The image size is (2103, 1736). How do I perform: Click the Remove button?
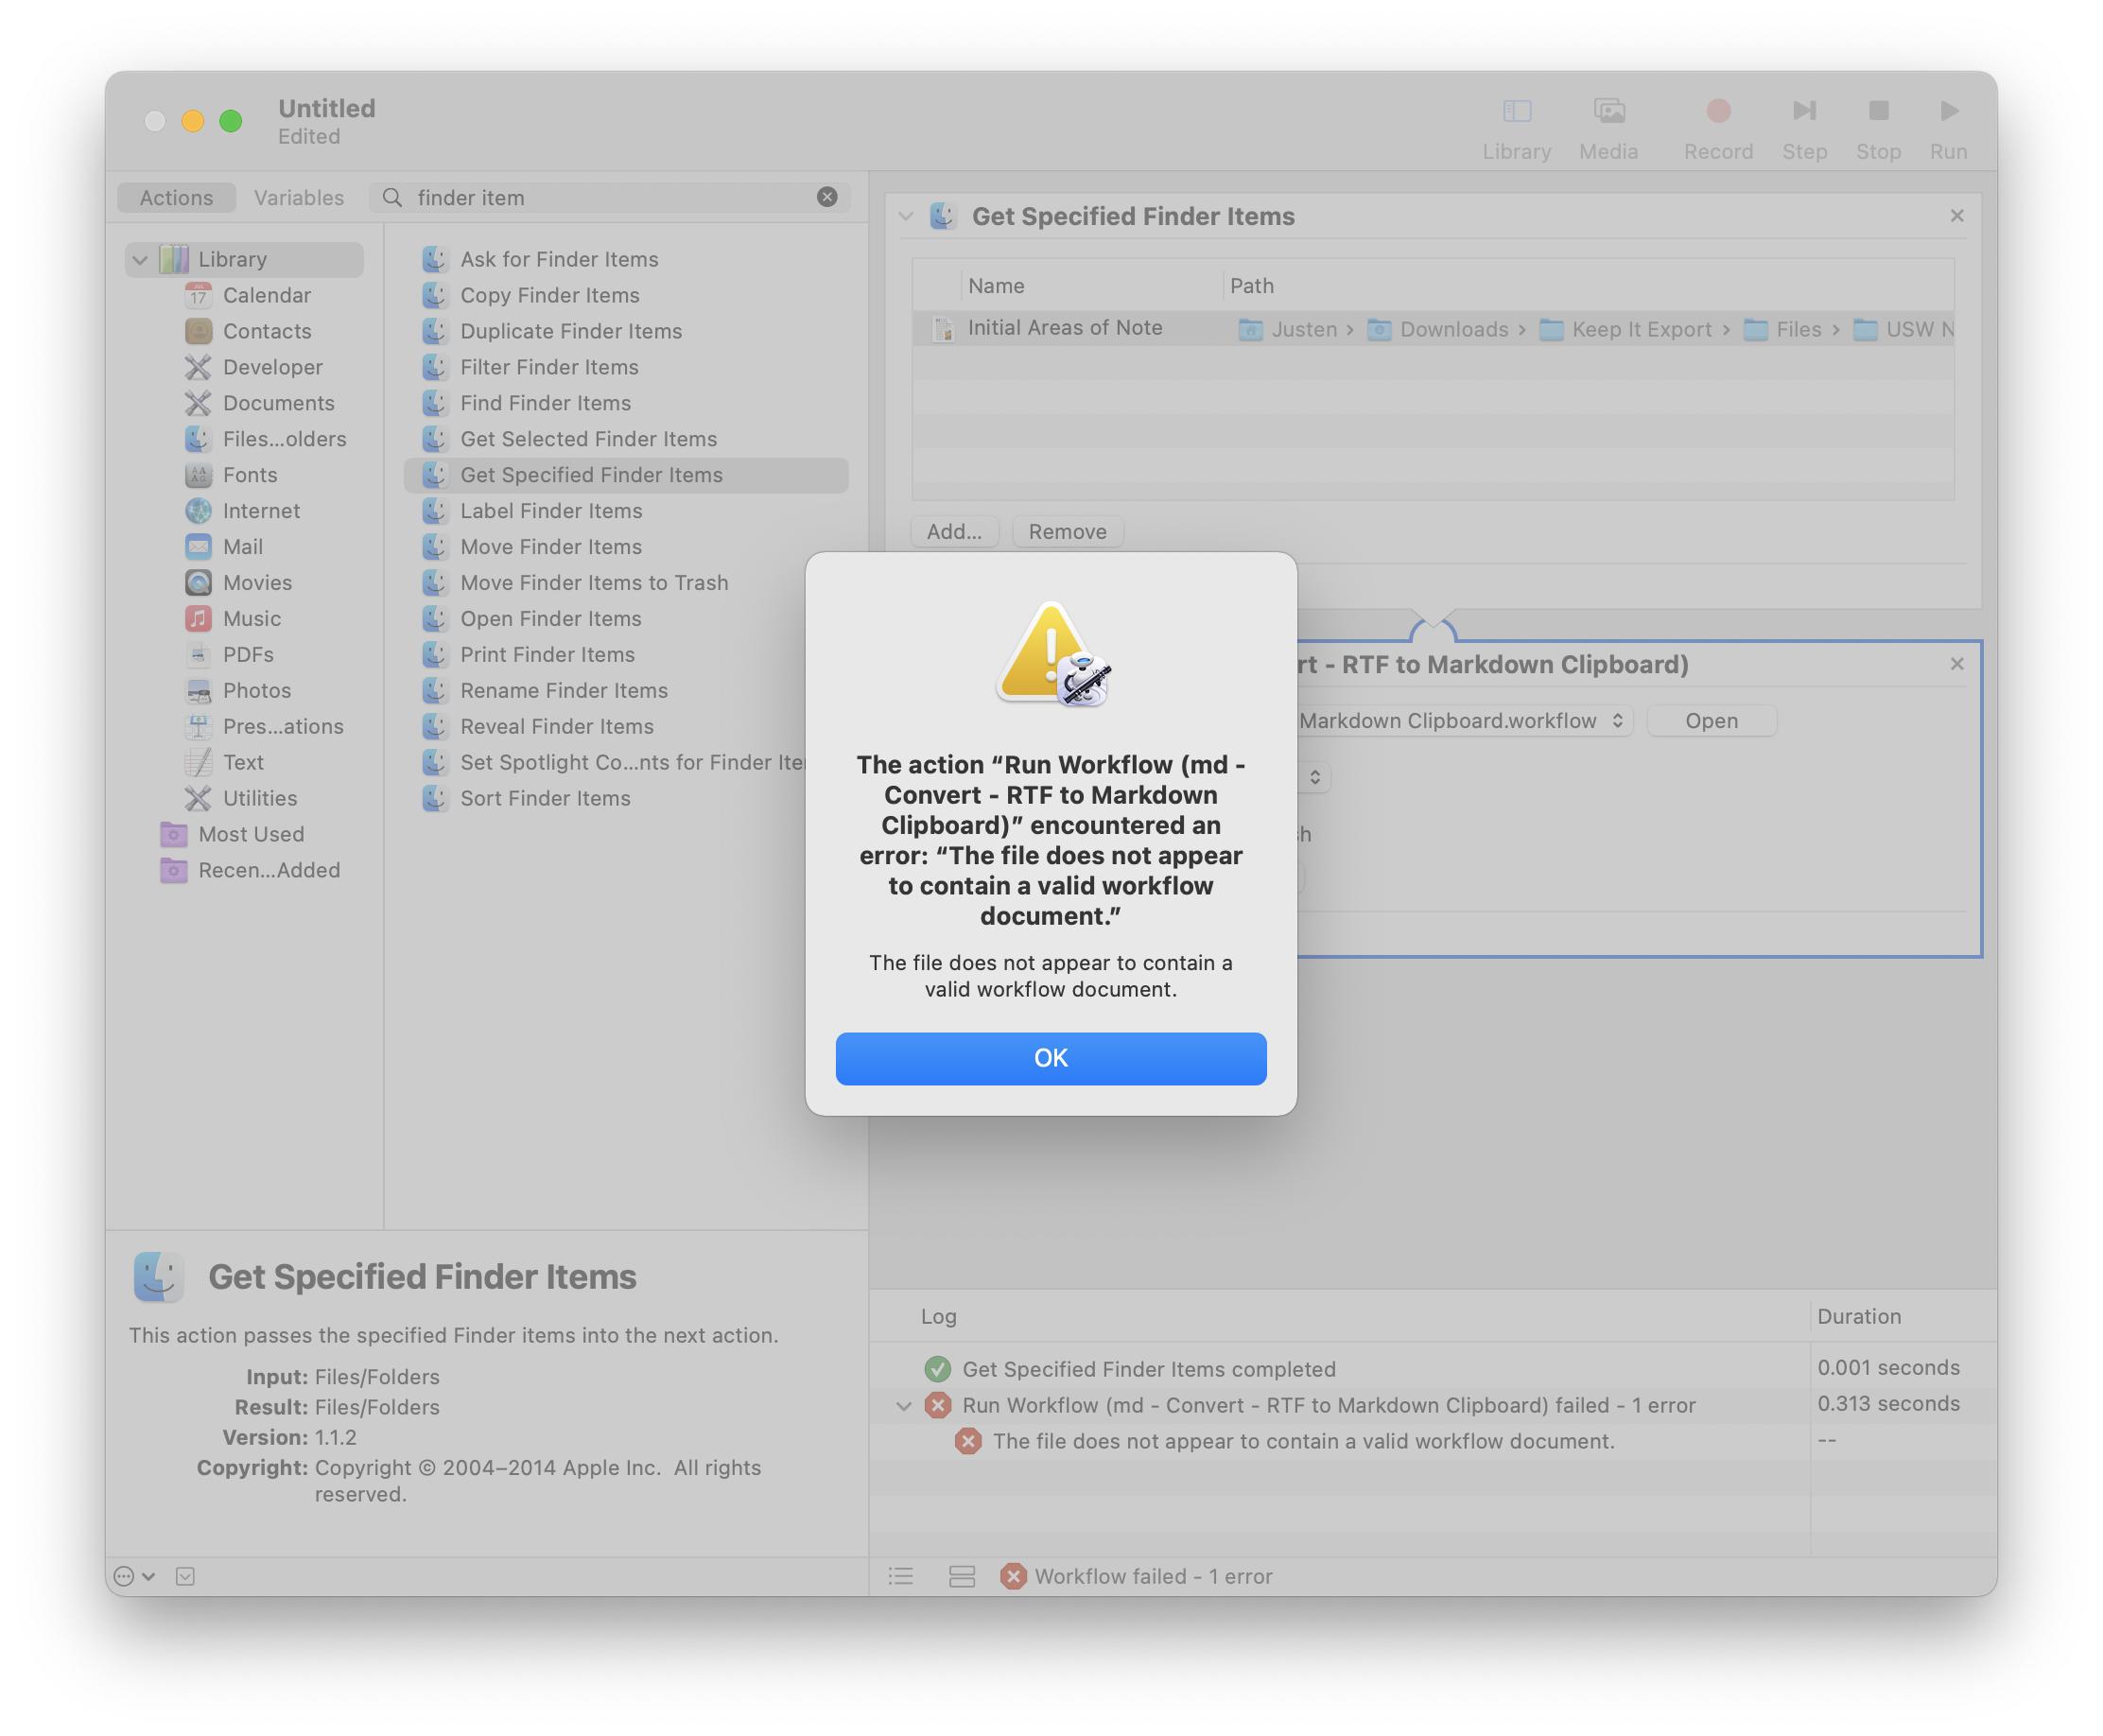click(1067, 532)
